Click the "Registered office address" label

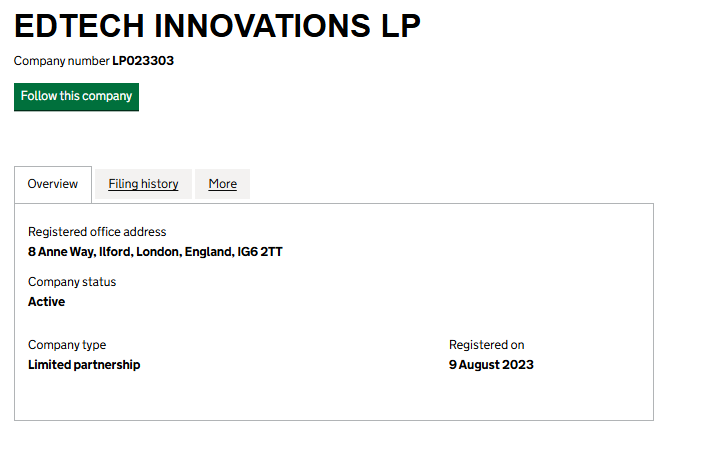97,232
